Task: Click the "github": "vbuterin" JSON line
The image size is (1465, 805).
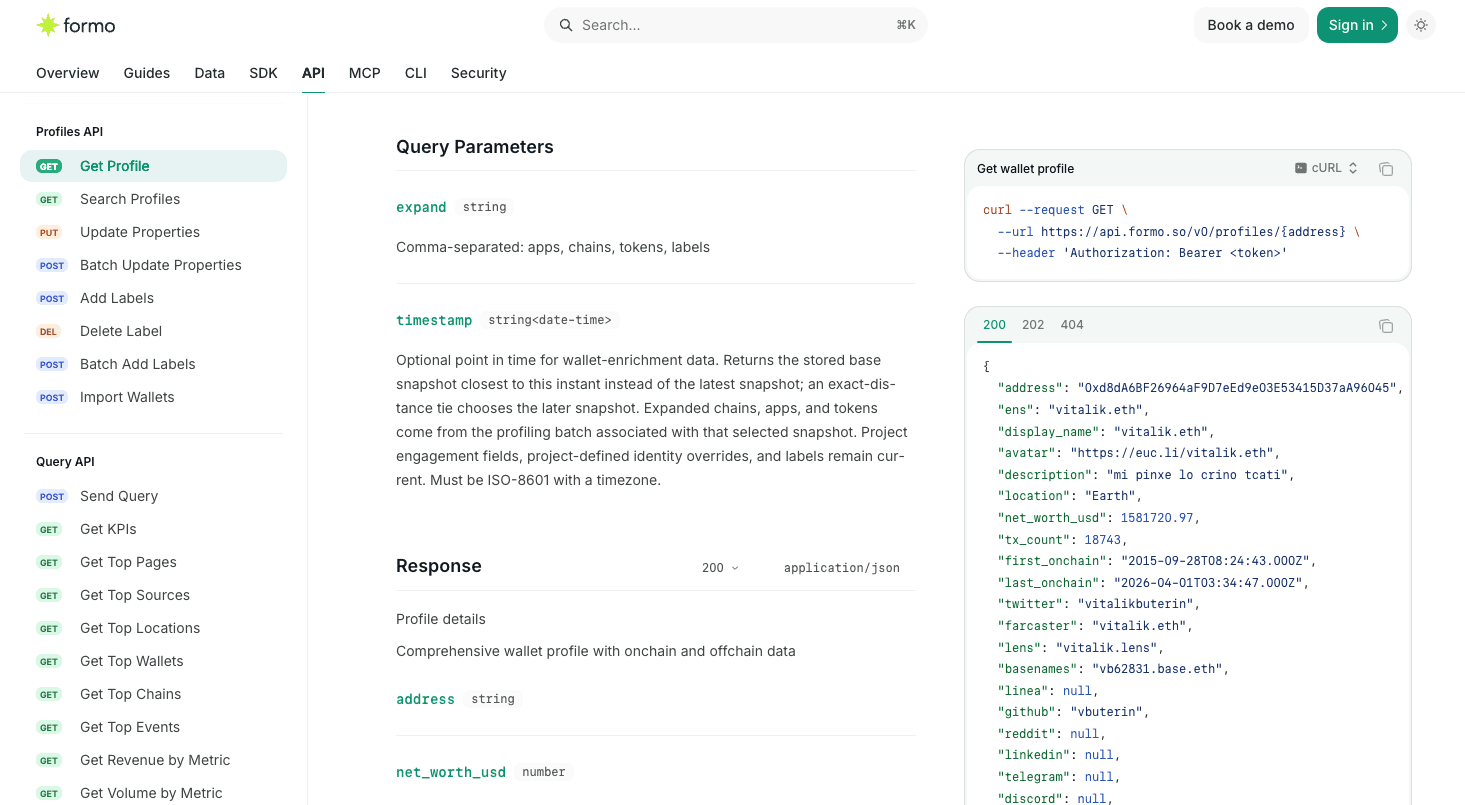Action: [1074, 712]
